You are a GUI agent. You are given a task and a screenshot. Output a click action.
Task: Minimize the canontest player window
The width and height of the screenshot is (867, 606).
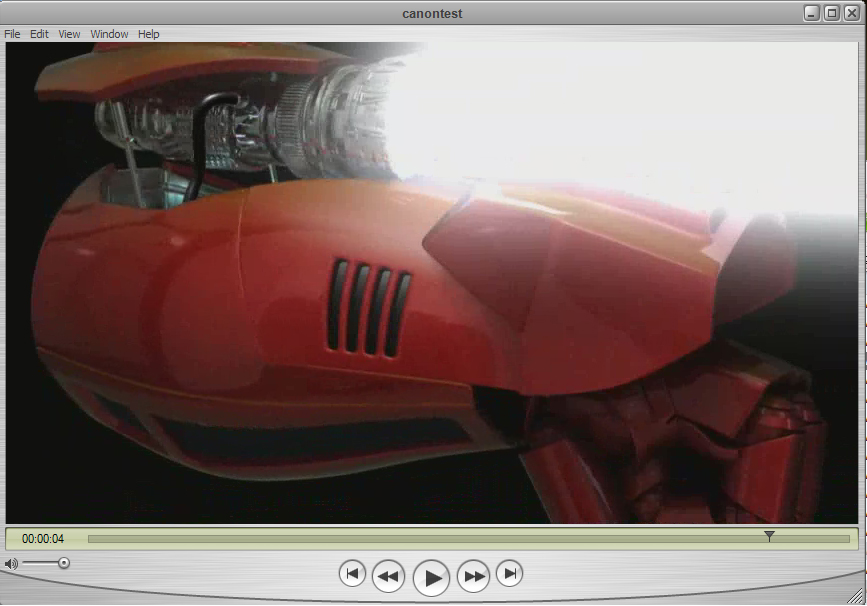click(x=813, y=13)
